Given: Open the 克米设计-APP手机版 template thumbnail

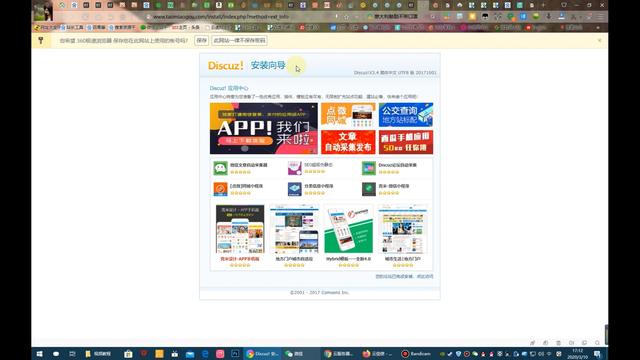Looking at the screenshot, I should pyautogui.click(x=240, y=229).
